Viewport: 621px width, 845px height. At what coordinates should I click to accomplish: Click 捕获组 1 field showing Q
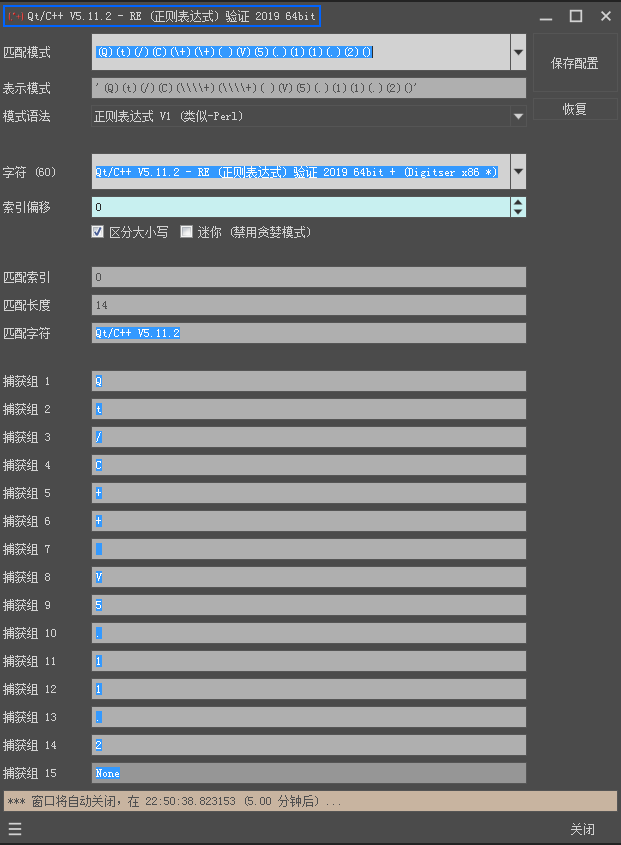[x=309, y=381]
